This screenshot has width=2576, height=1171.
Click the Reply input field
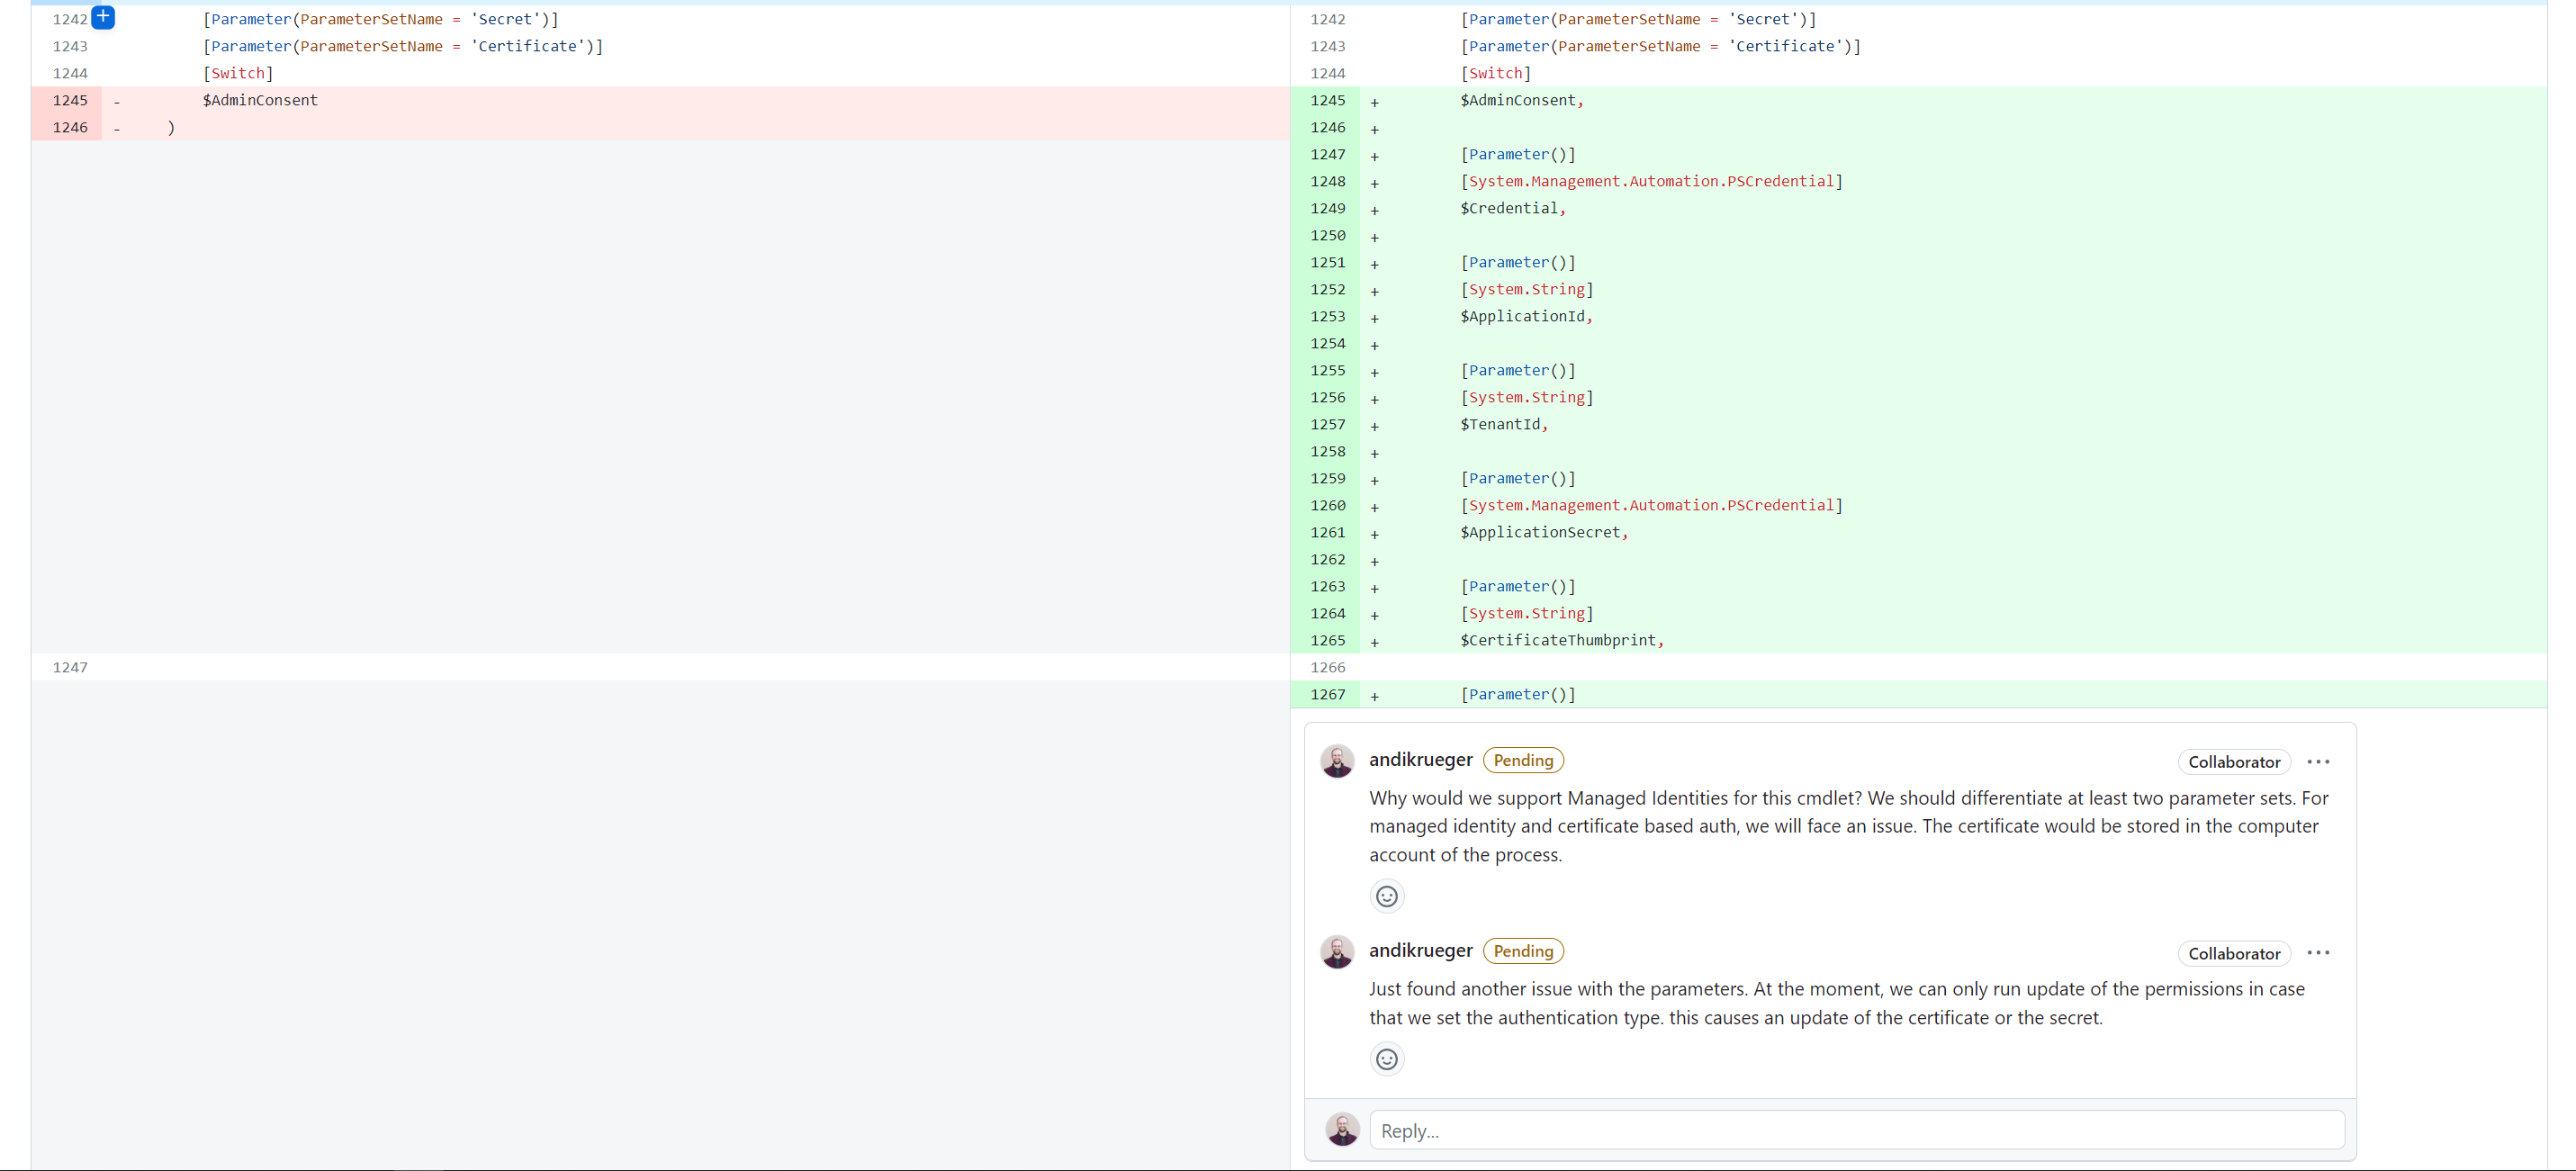coord(1856,1130)
